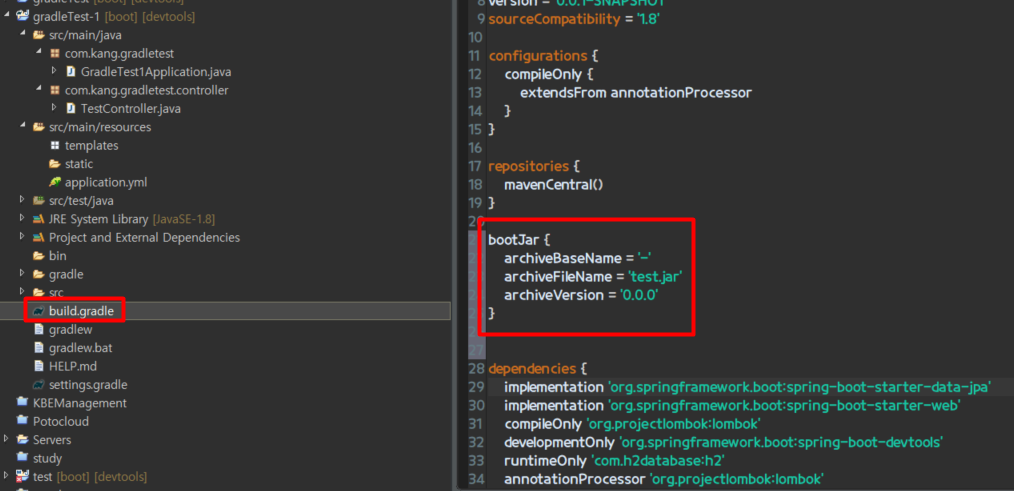1014x491 pixels.
Task: Click the static folder icon
Action: coord(55,164)
